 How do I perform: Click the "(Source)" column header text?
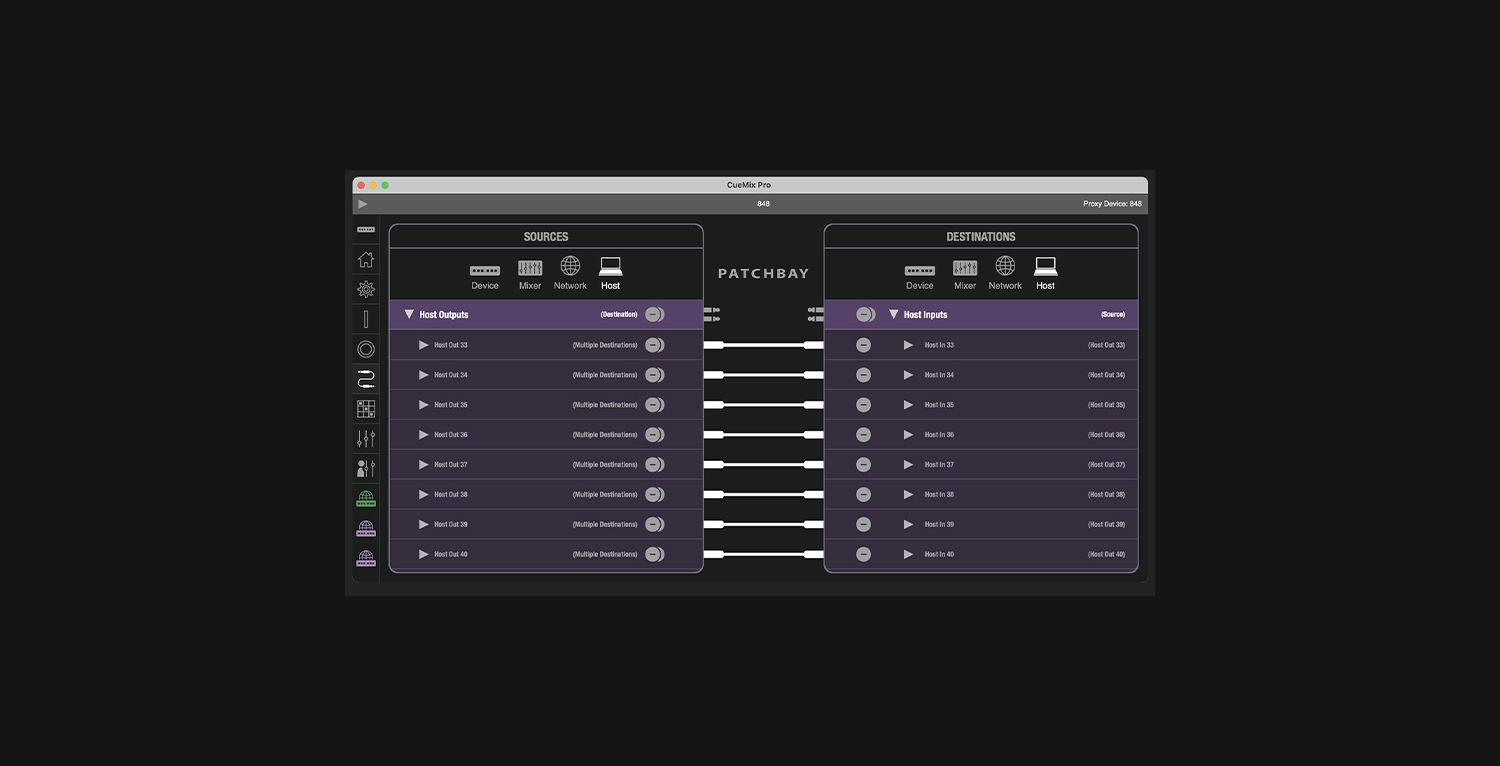click(1113, 314)
